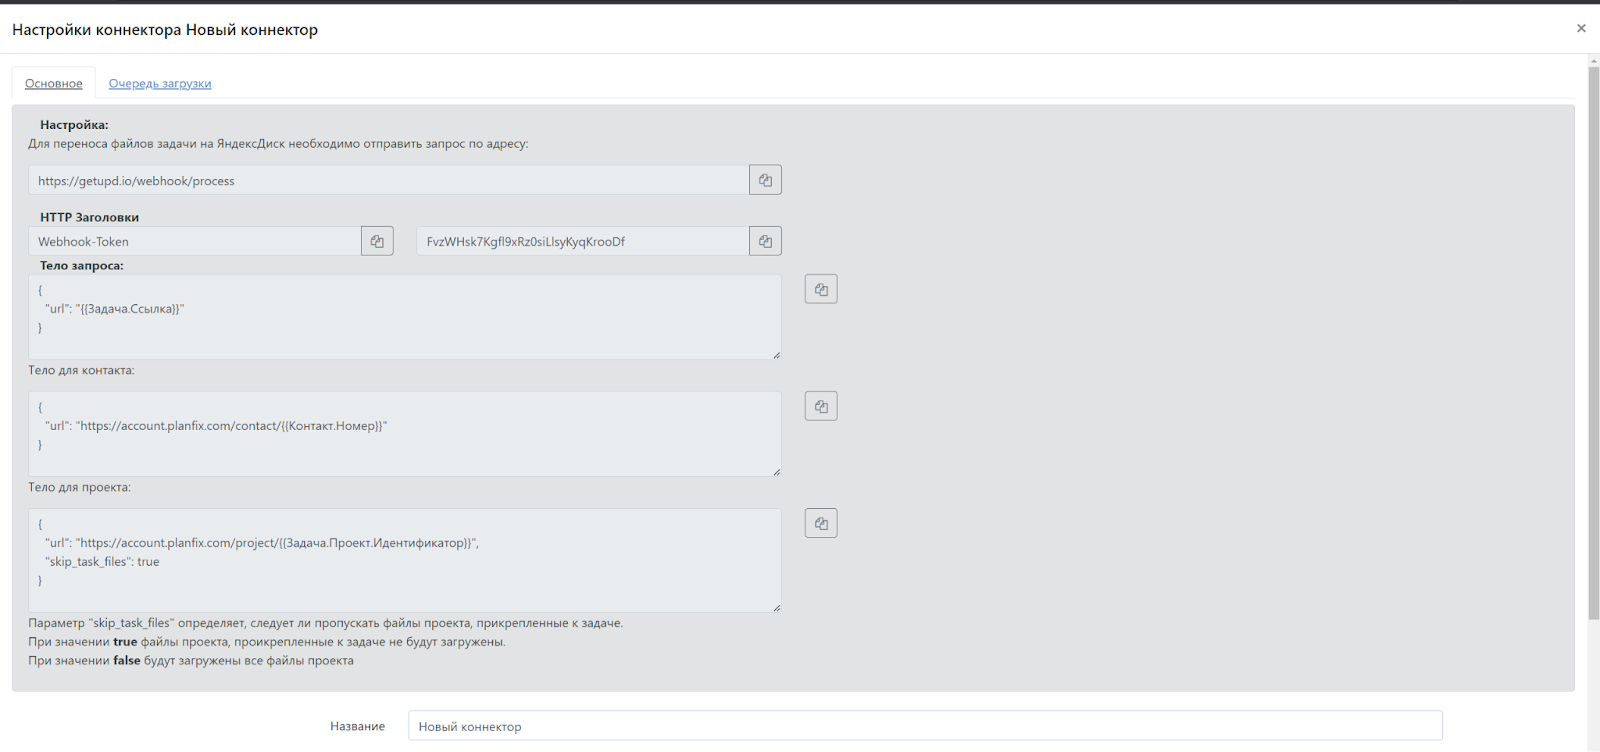Image resolution: width=1600 pixels, height=752 pixels.
Task: Copy the webhook URL address
Action: tap(765, 180)
